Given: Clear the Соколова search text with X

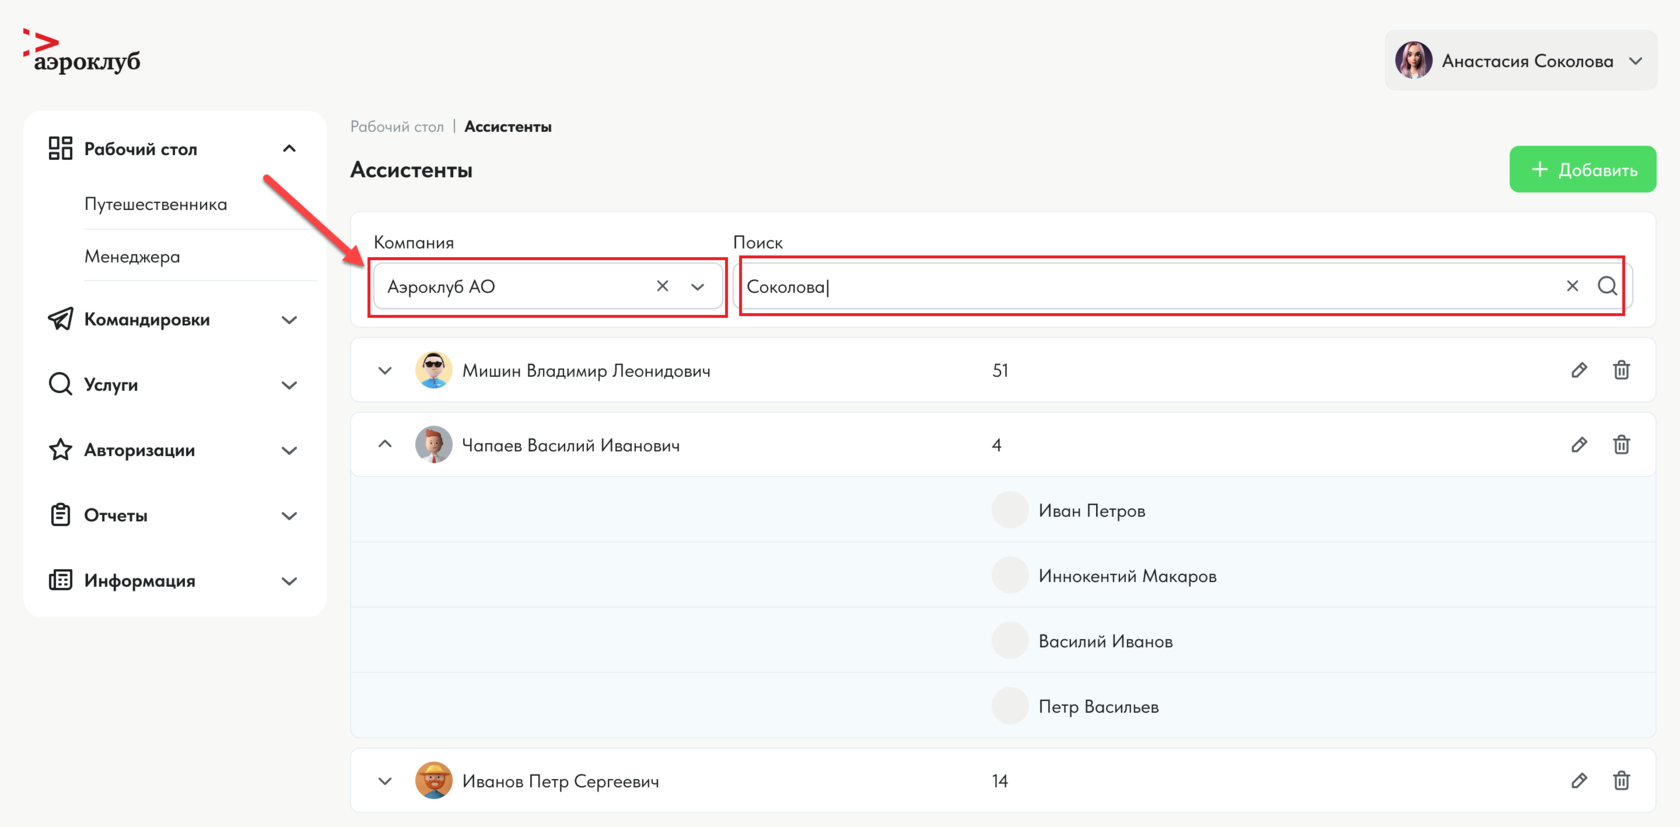Looking at the screenshot, I should pyautogui.click(x=1572, y=286).
